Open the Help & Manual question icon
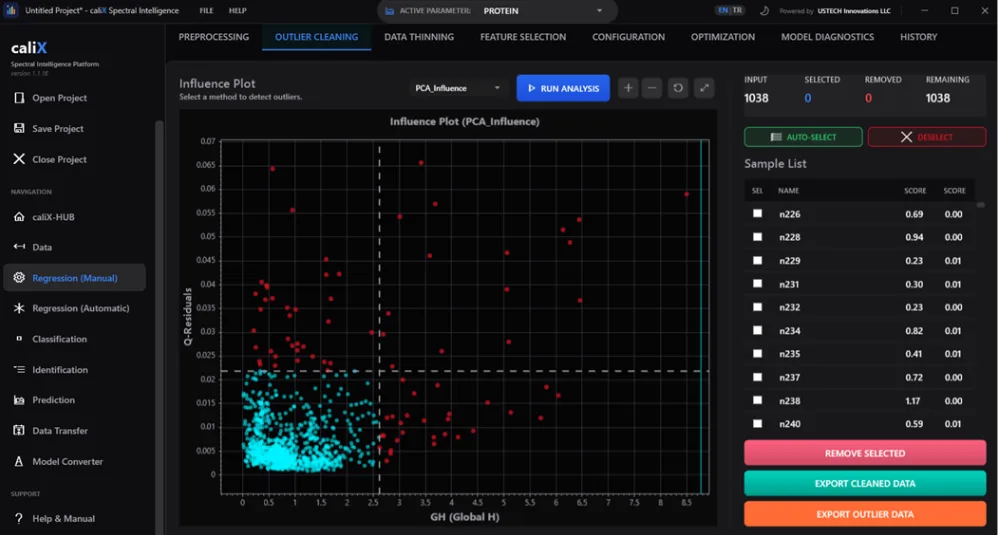Viewport: 998px width, 535px height. pyautogui.click(x=19, y=518)
